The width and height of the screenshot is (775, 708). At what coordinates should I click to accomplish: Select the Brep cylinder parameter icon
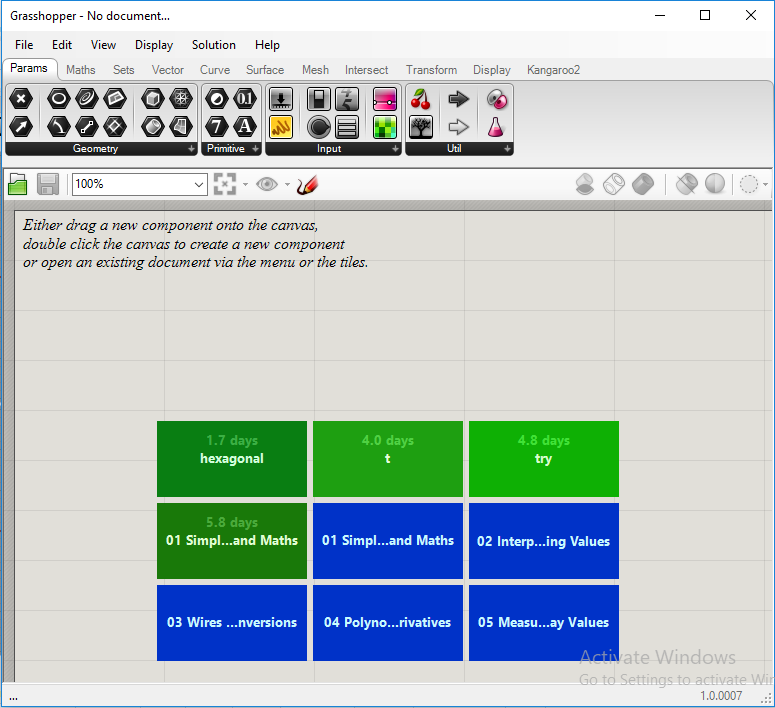153,127
